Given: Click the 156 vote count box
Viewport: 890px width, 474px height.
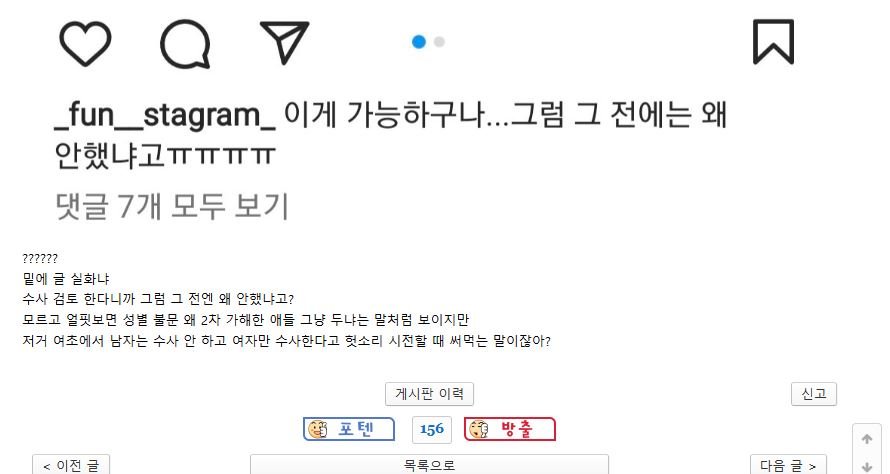Looking at the screenshot, I should (432, 430).
